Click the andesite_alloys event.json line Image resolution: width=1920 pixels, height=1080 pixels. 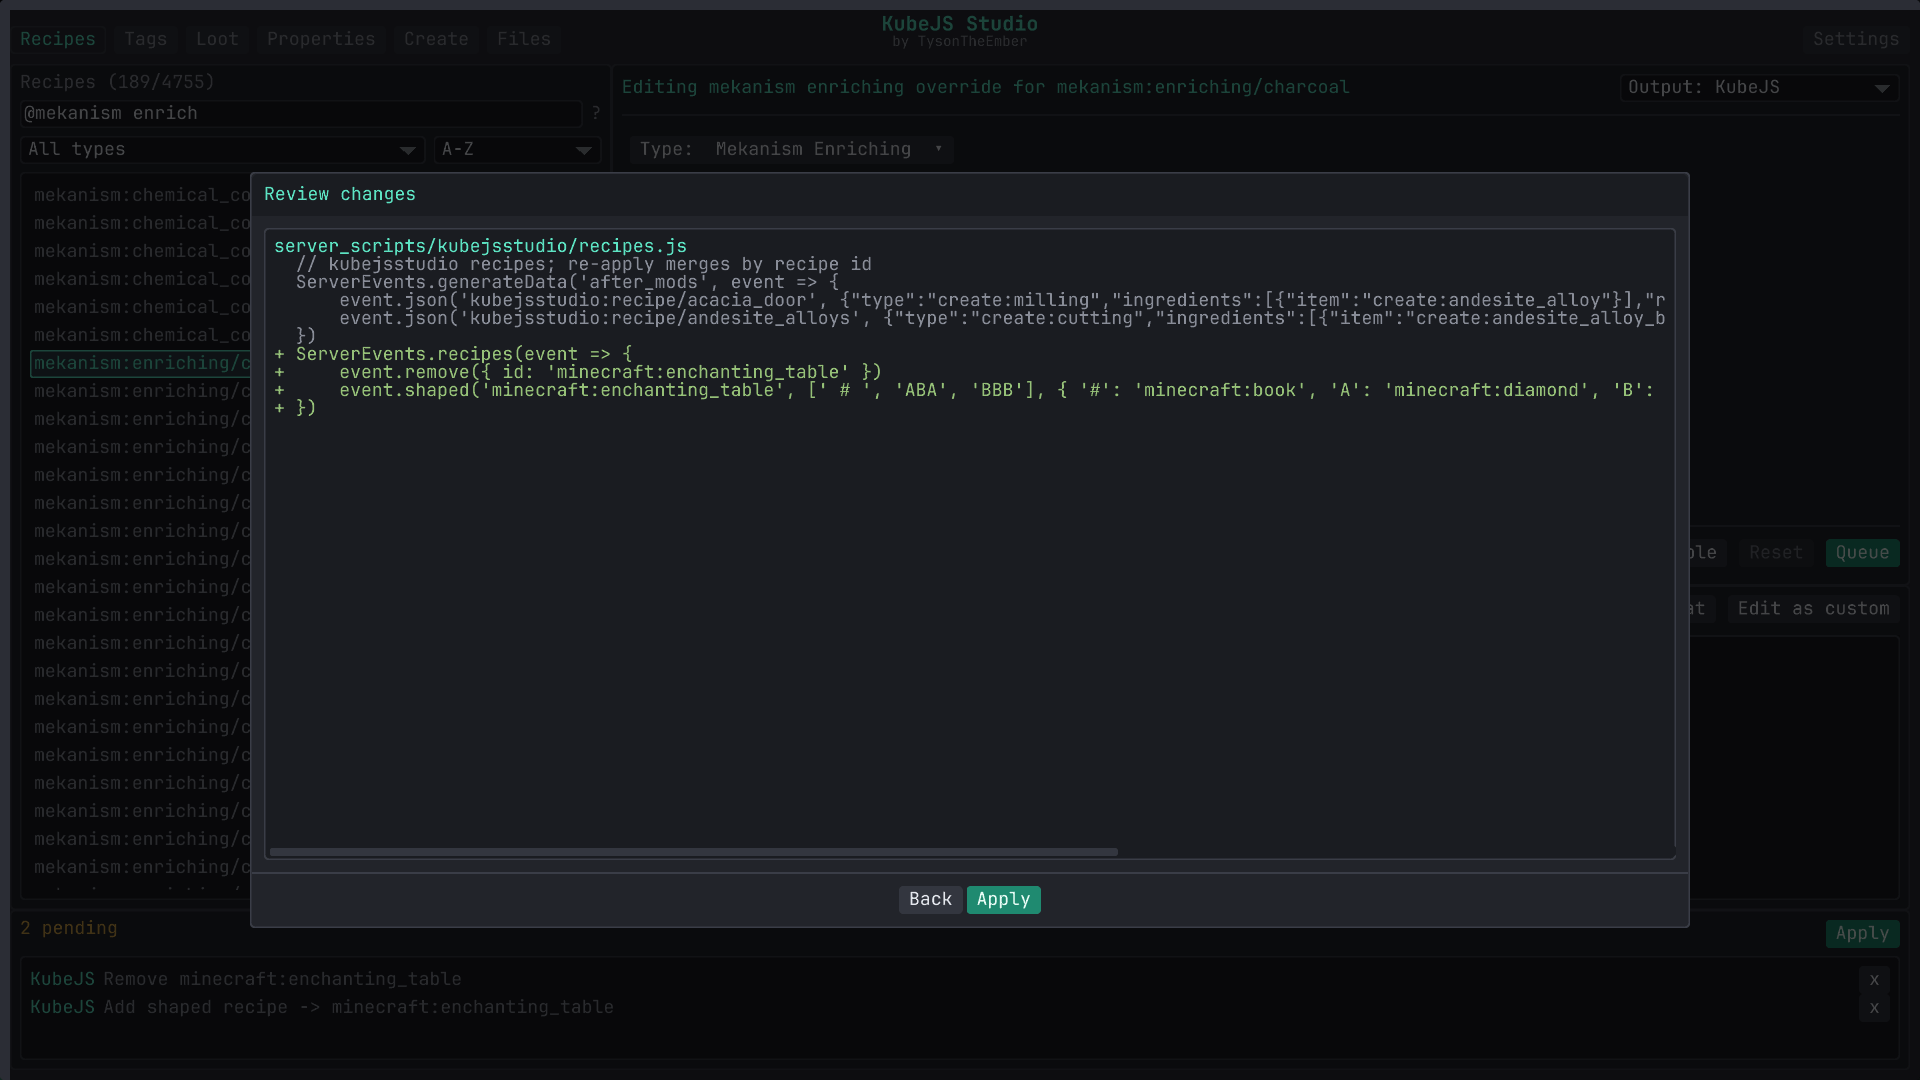click(1002, 318)
